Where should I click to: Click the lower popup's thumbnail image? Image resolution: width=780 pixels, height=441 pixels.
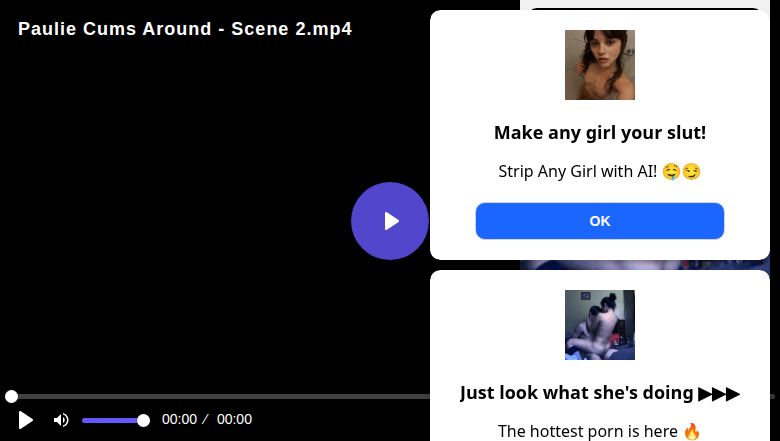tap(599, 325)
